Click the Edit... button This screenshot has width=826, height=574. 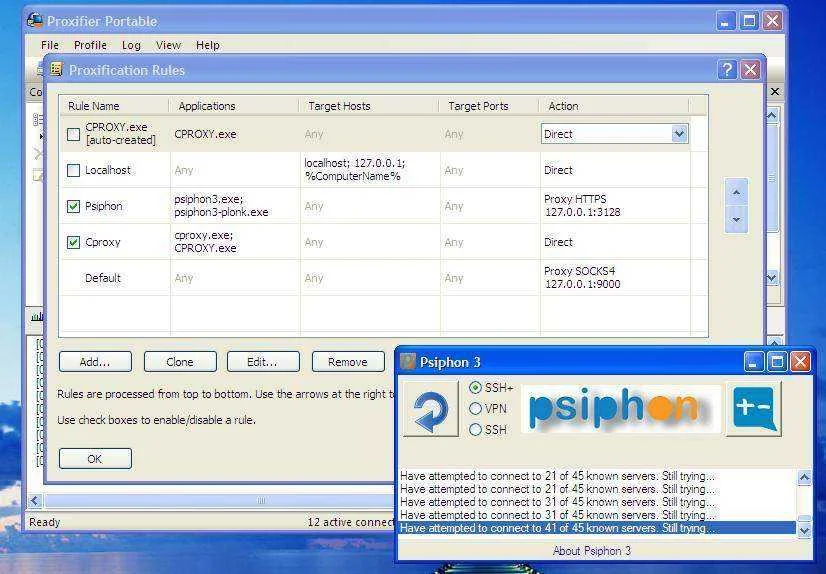point(263,362)
